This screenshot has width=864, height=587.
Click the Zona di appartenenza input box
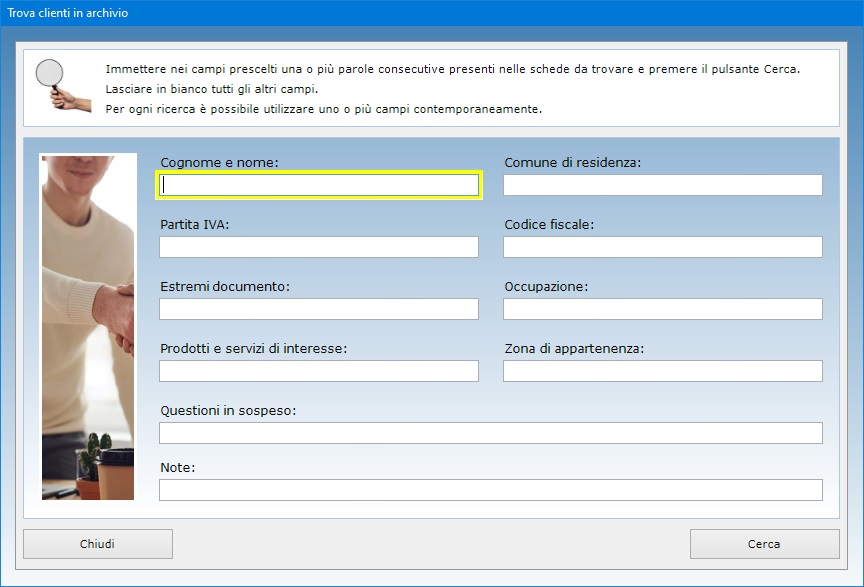click(x=662, y=371)
